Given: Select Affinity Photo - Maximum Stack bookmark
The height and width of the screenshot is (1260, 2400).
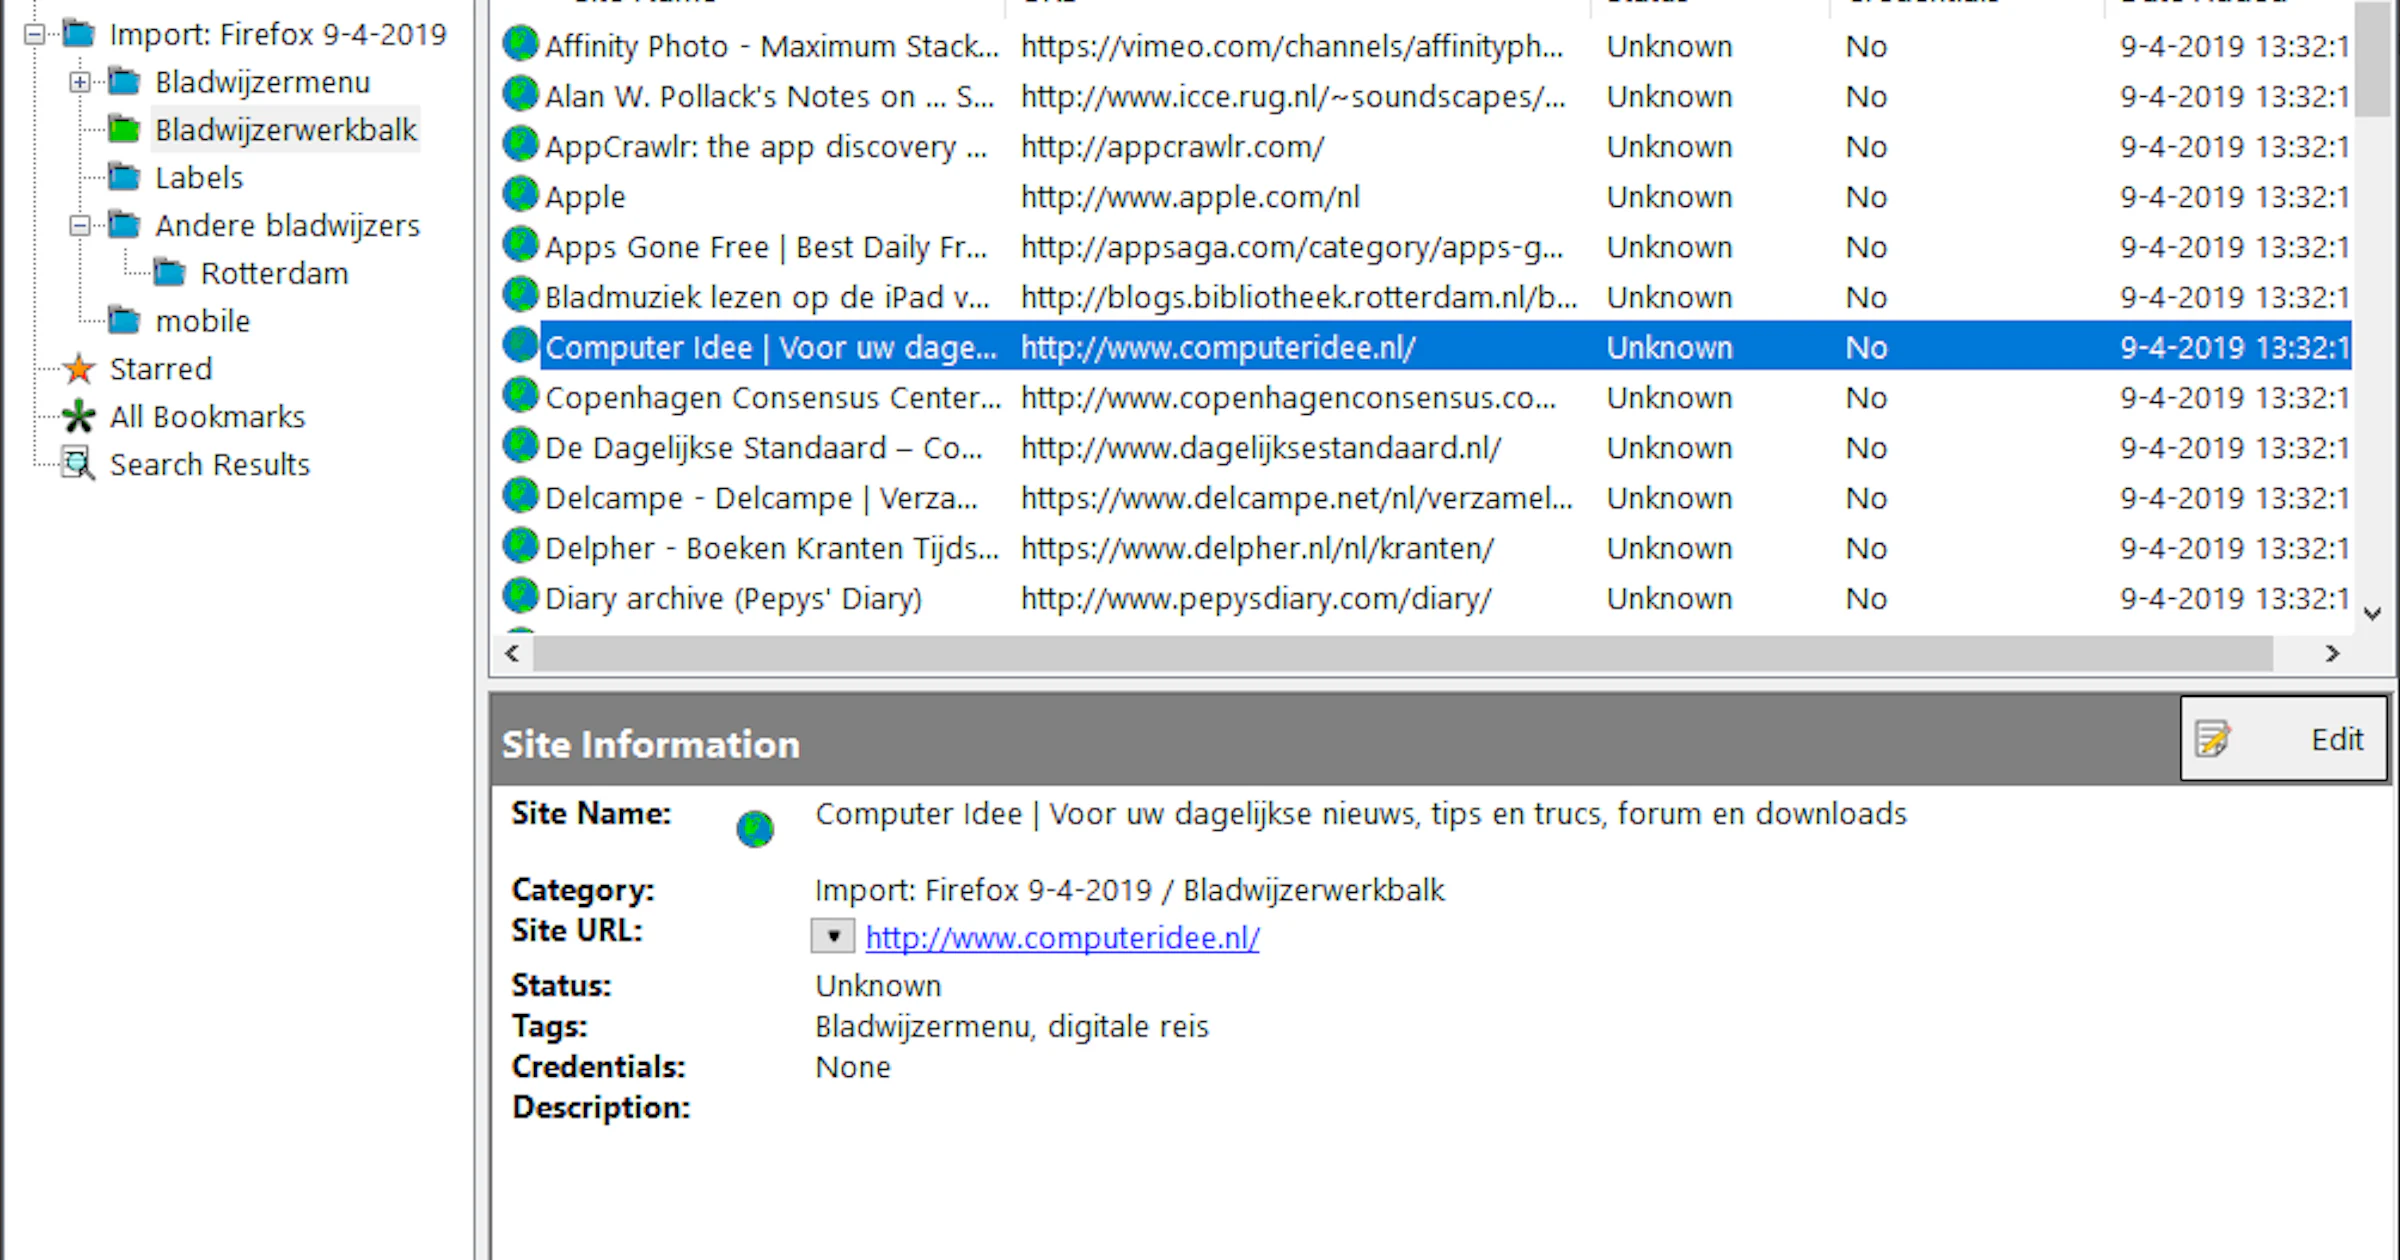Looking at the screenshot, I should click(771, 47).
